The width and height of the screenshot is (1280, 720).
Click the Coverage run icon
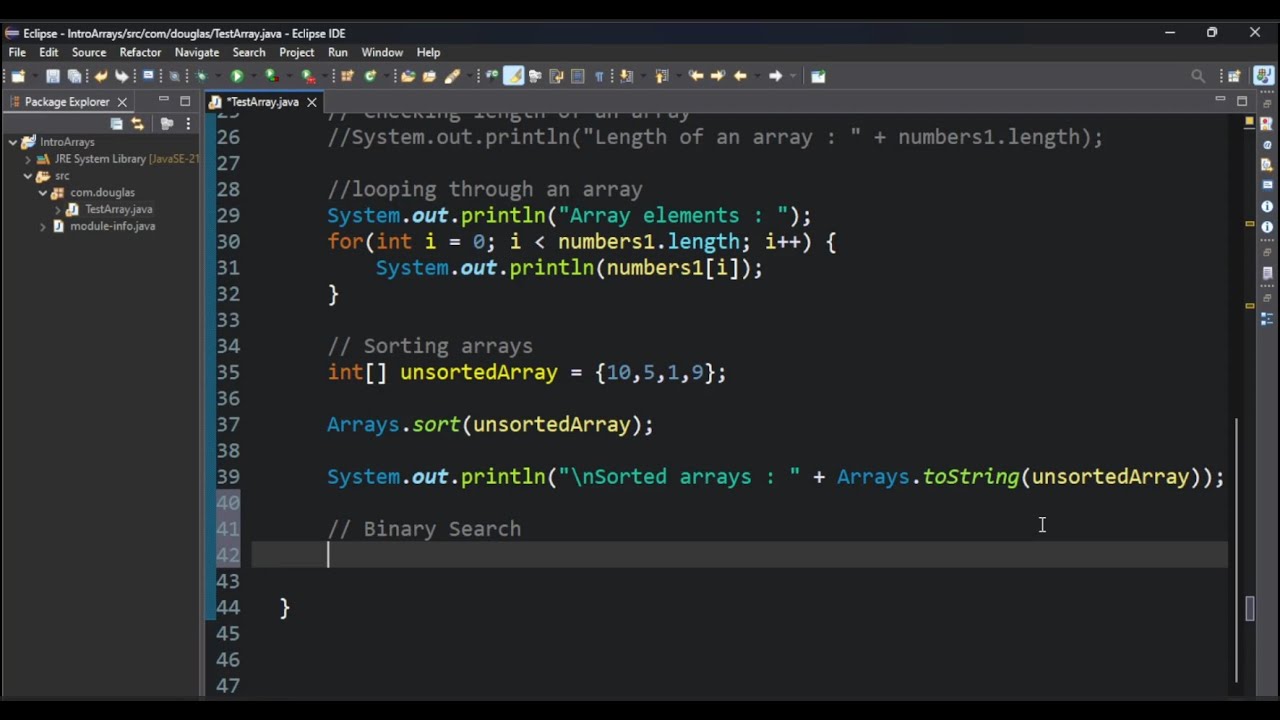(271, 76)
